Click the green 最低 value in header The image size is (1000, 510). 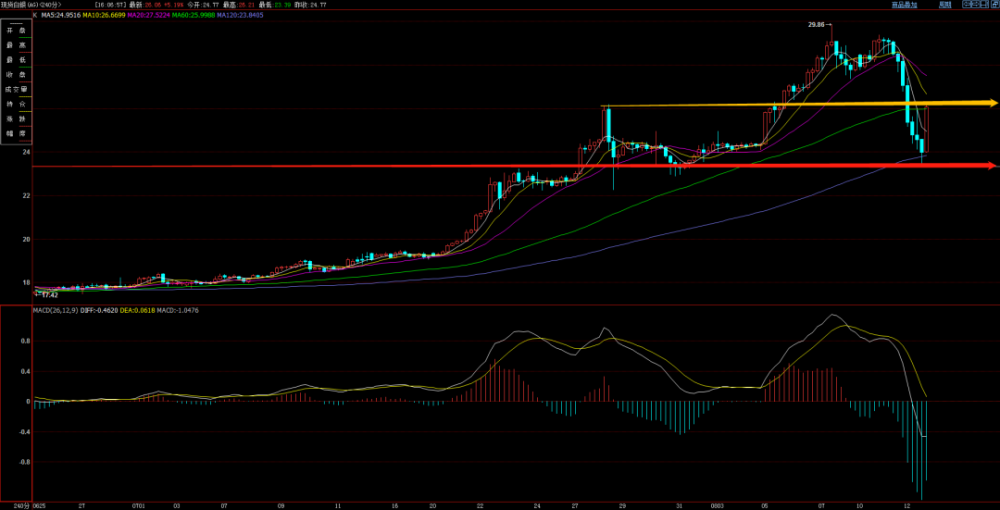tap(283, 4)
